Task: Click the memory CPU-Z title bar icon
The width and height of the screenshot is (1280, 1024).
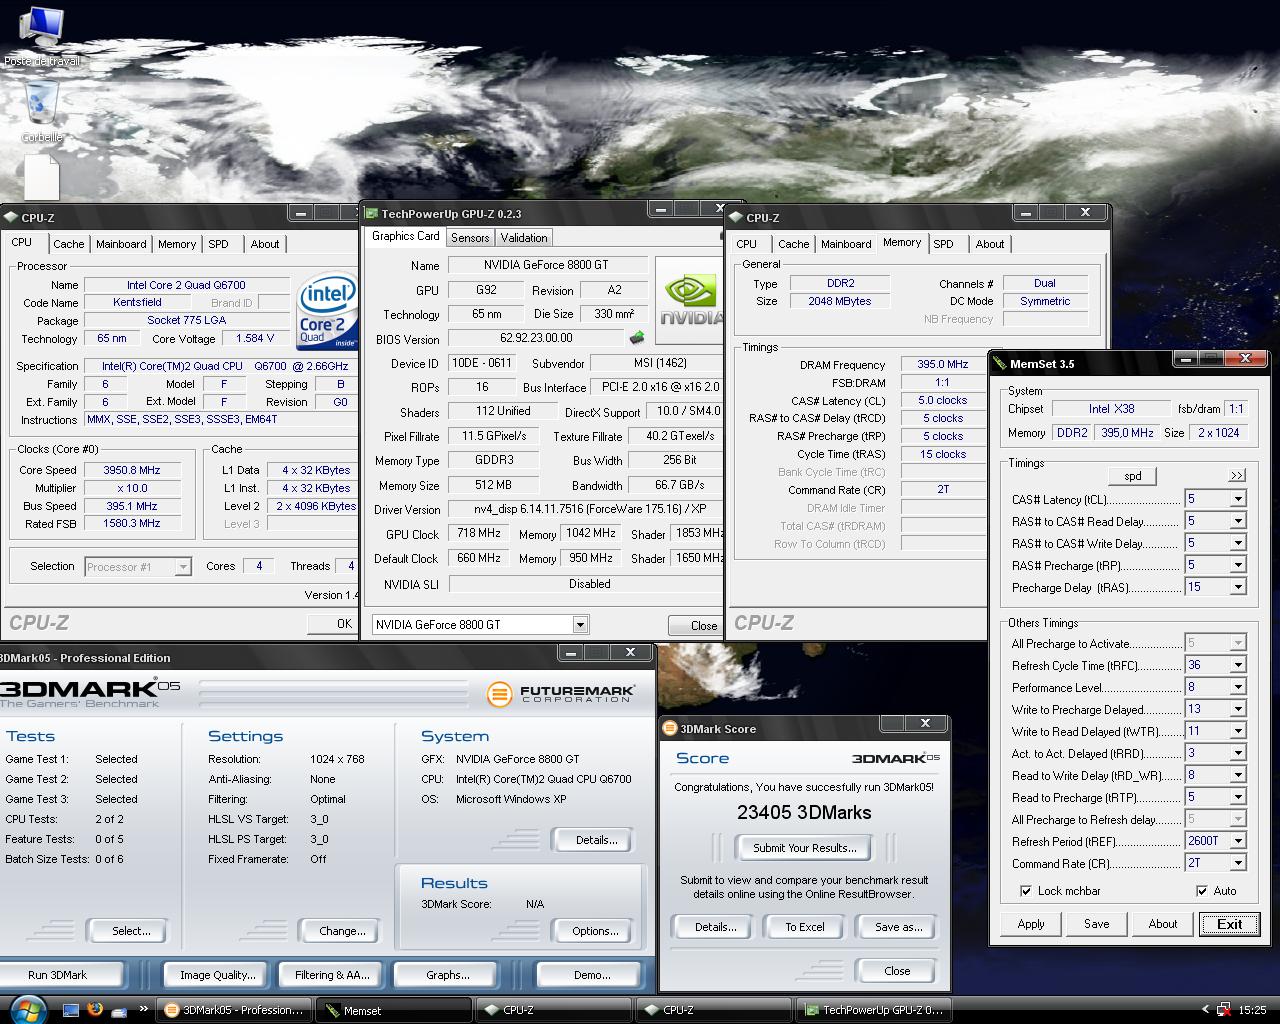Action: (736, 217)
